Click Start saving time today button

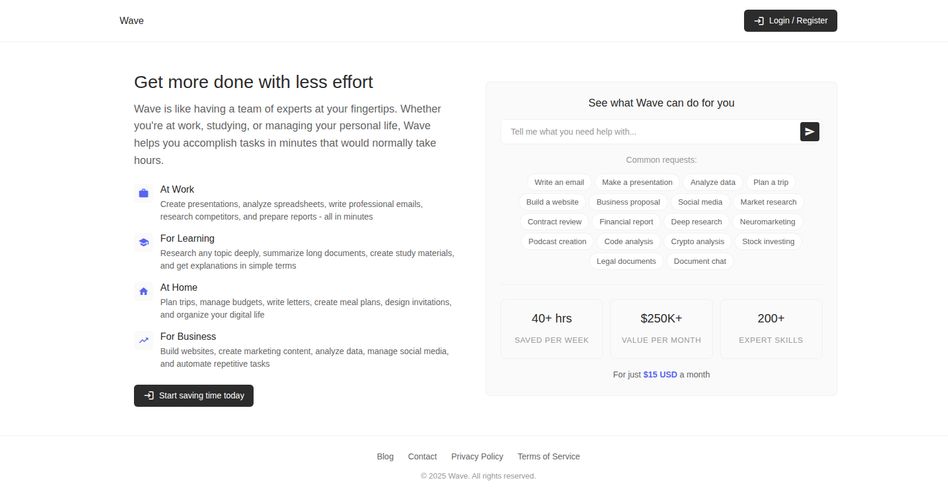(x=193, y=396)
